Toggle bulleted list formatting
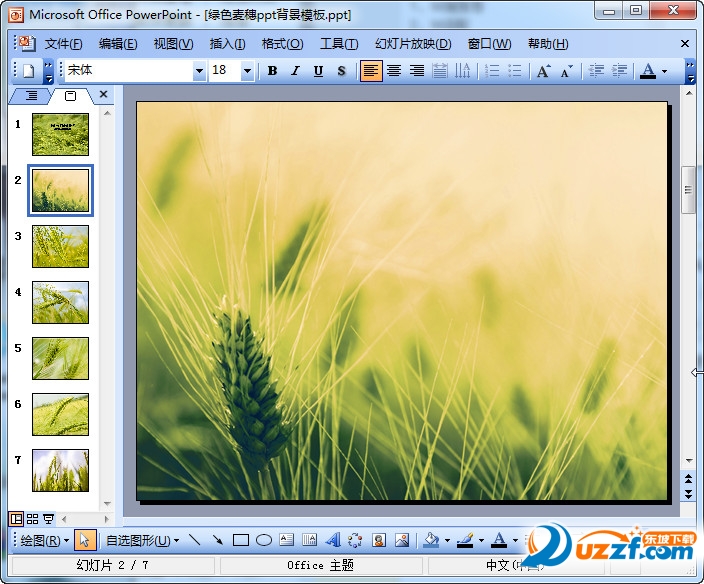Screen dimensions: 704x584 pyautogui.click(x=515, y=71)
